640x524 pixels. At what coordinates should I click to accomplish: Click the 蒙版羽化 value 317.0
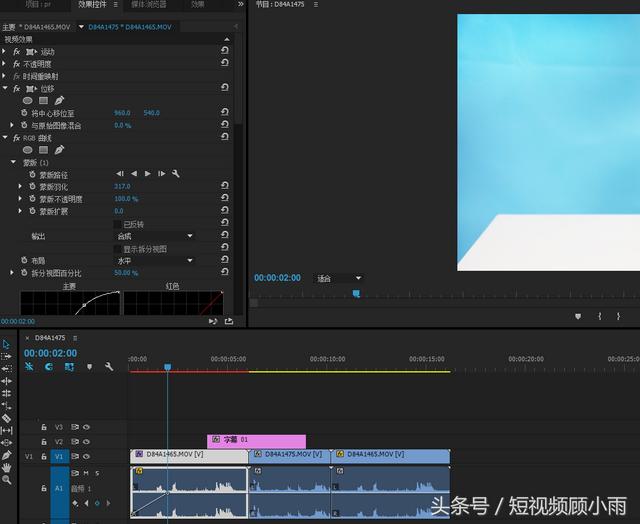click(122, 187)
